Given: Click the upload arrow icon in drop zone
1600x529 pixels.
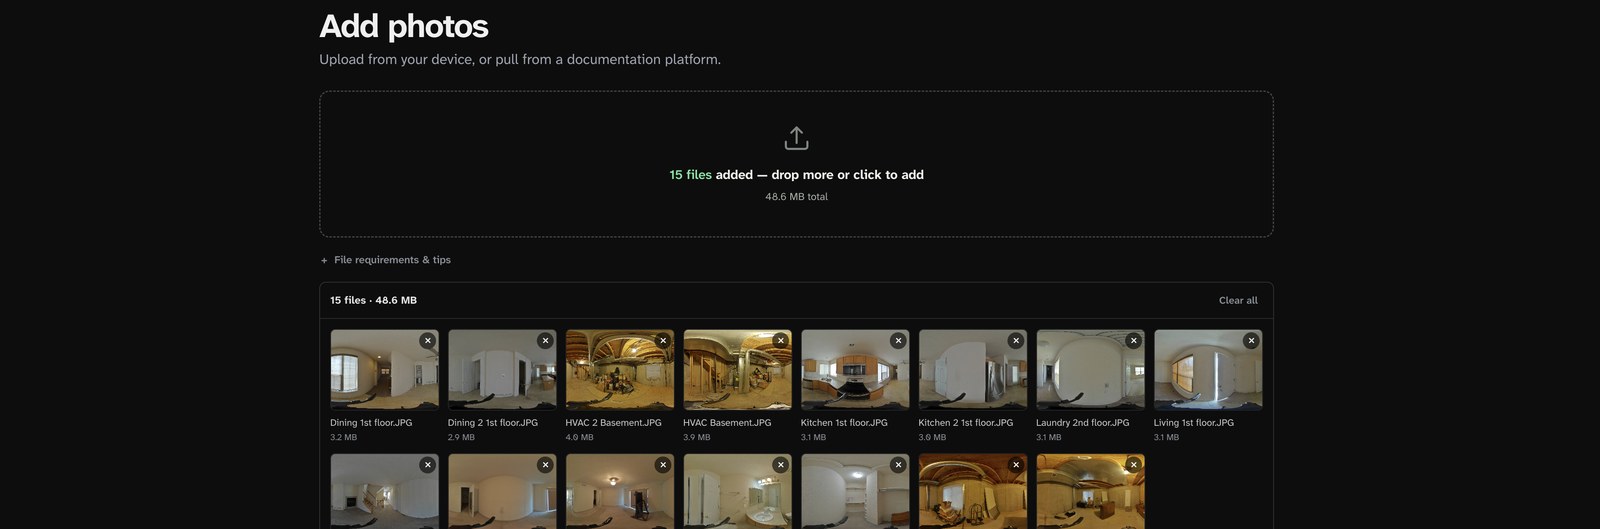Looking at the screenshot, I should pyautogui.click(x=796, y=138).
